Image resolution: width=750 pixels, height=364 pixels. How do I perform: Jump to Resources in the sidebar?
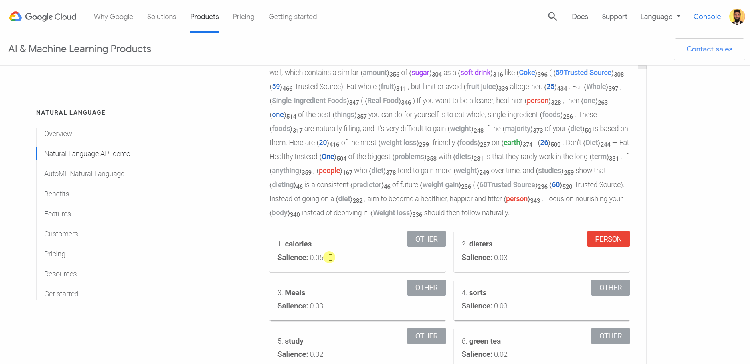60,274
